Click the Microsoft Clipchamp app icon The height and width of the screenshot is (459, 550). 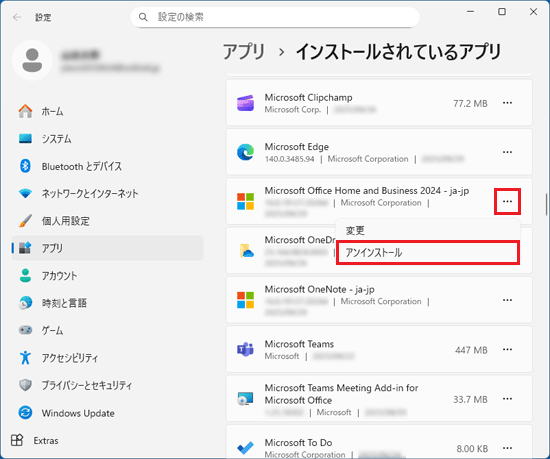245,103
